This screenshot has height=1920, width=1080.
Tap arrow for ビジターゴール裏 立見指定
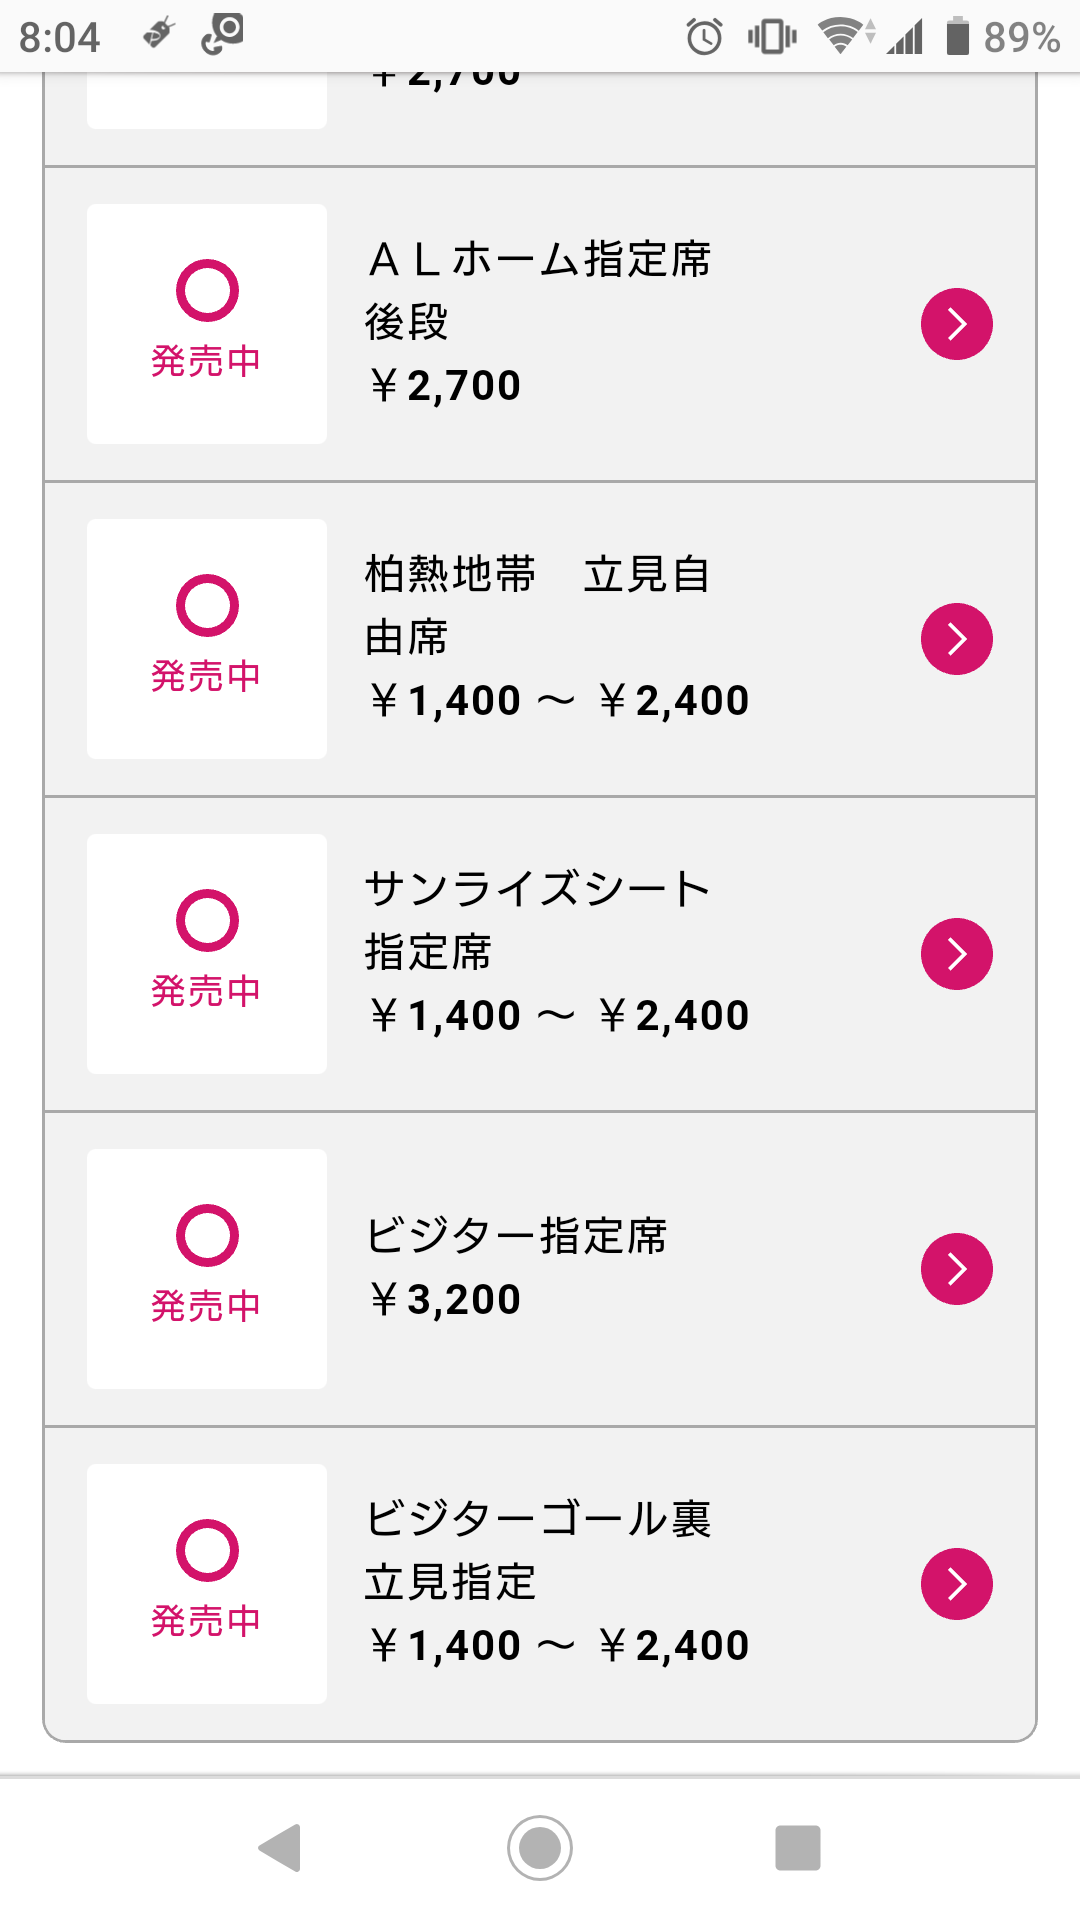click(x=956, y=1584)
